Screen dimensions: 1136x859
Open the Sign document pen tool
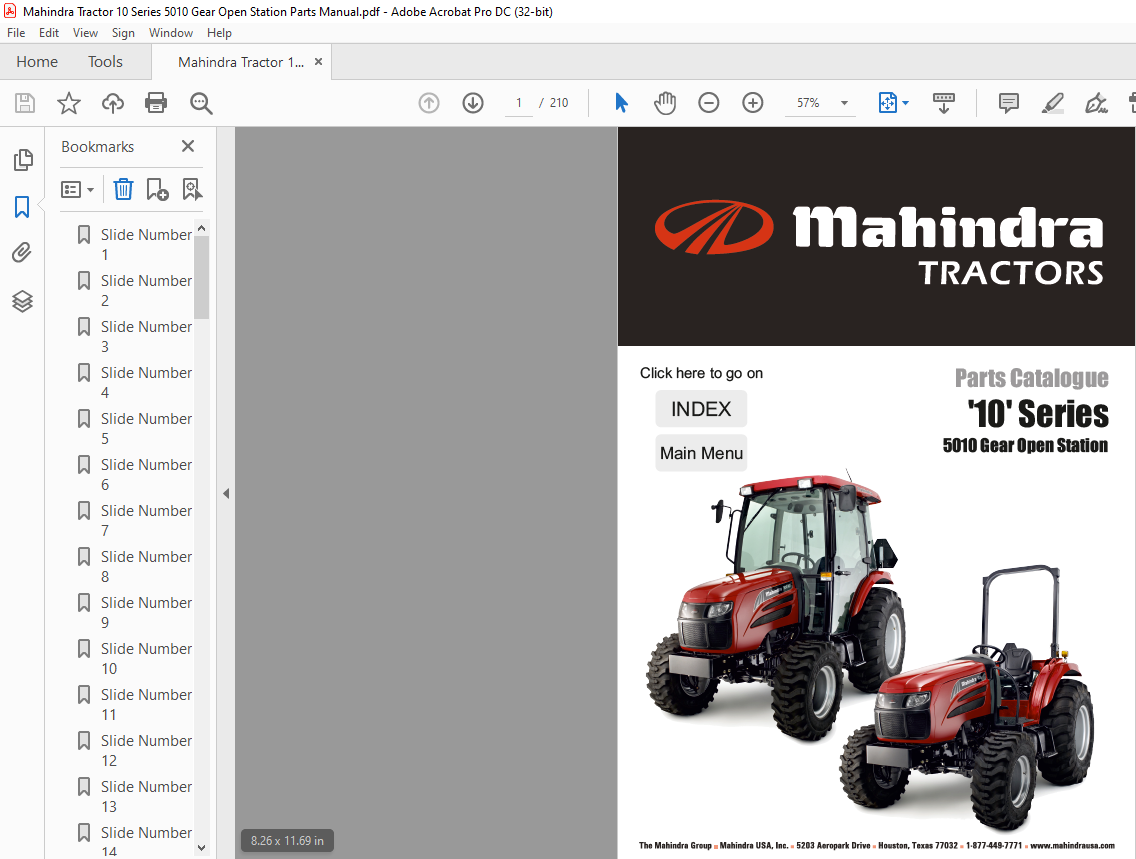[x=1096, y=103]
